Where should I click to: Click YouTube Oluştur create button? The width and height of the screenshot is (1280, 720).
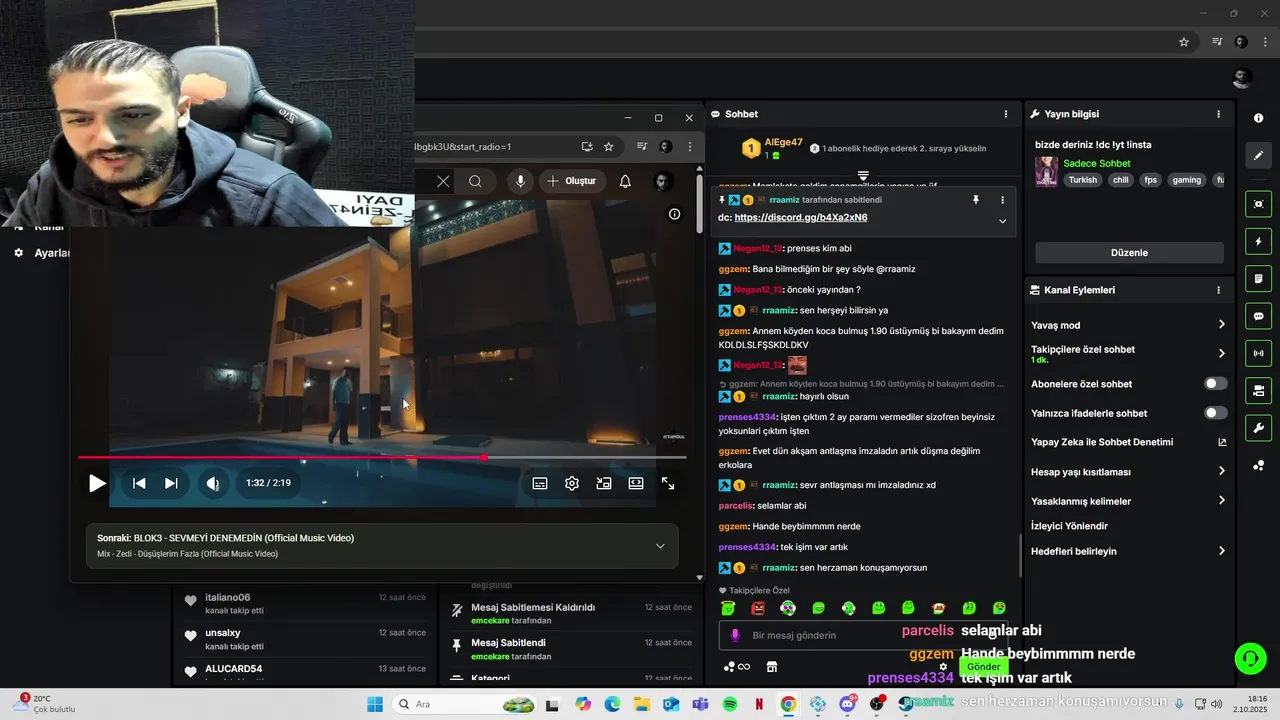point(572,181)
